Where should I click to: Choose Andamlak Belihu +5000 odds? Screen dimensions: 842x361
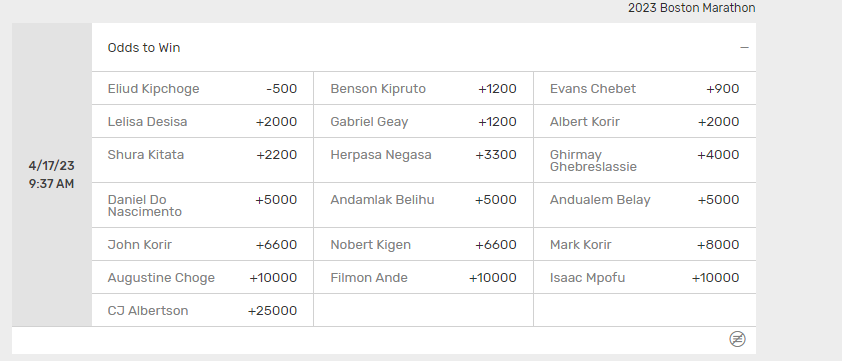tap(424, 205)
